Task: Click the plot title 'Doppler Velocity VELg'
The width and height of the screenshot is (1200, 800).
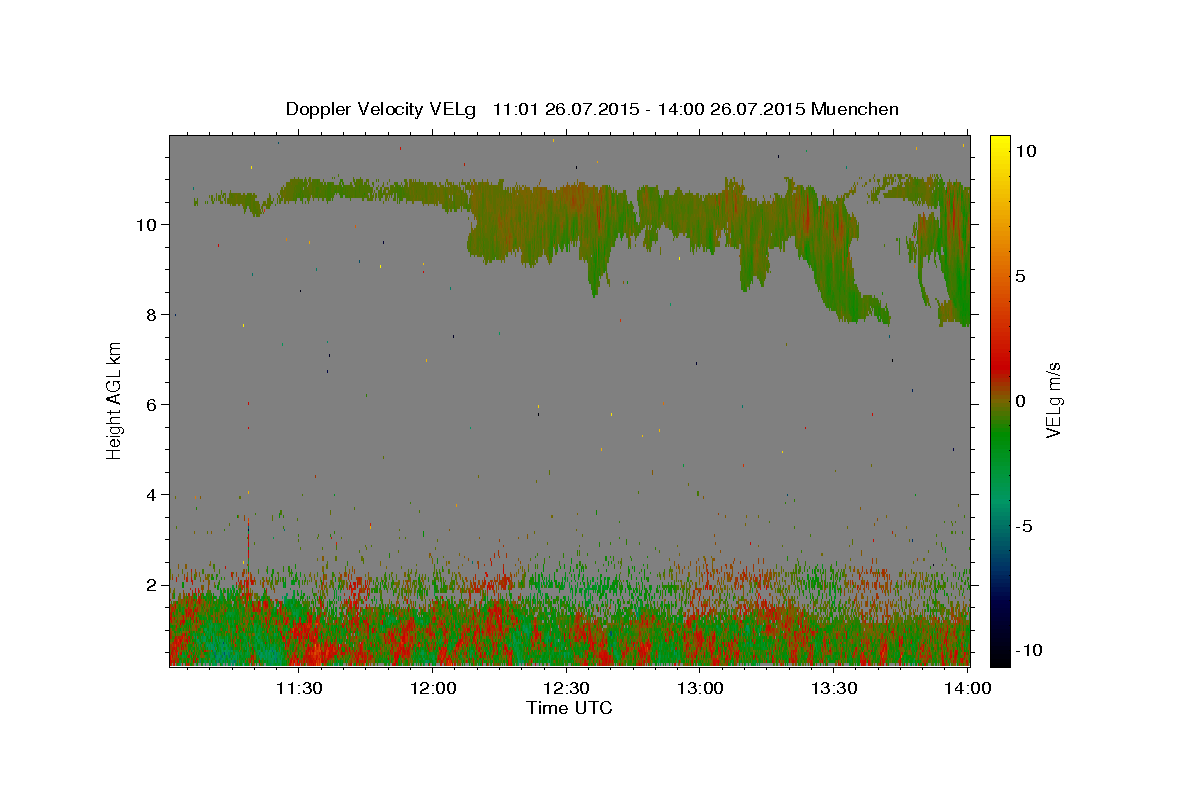Action: pos(380,109)
